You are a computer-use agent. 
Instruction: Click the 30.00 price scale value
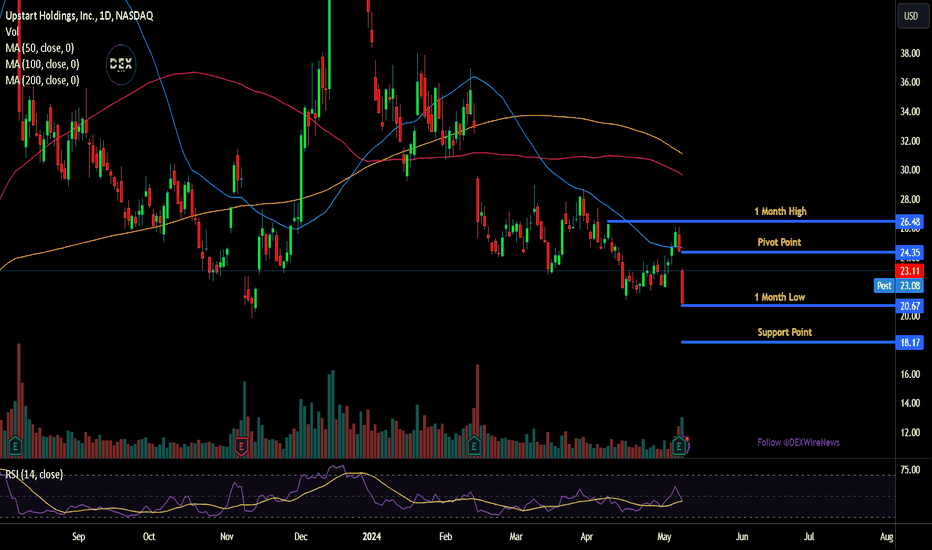(x=910, y=170)
